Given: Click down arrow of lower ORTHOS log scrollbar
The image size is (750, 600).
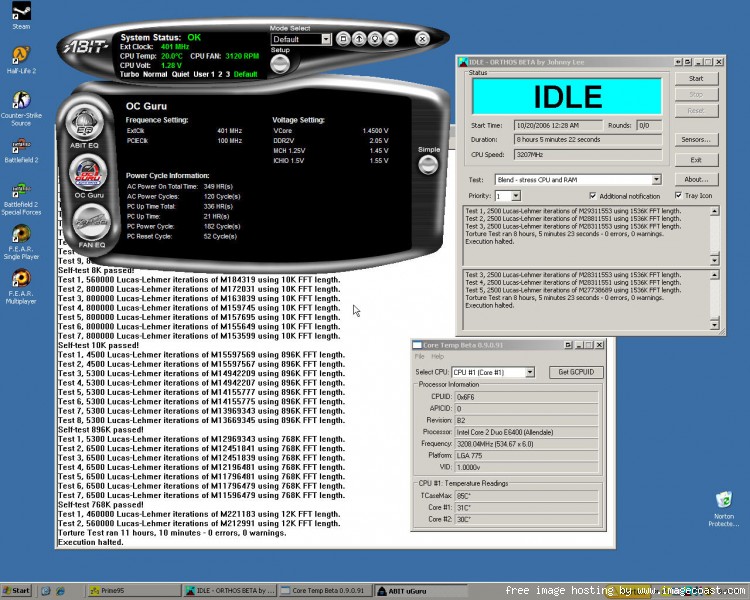Looking at the screenshot, I should (714, 325).
